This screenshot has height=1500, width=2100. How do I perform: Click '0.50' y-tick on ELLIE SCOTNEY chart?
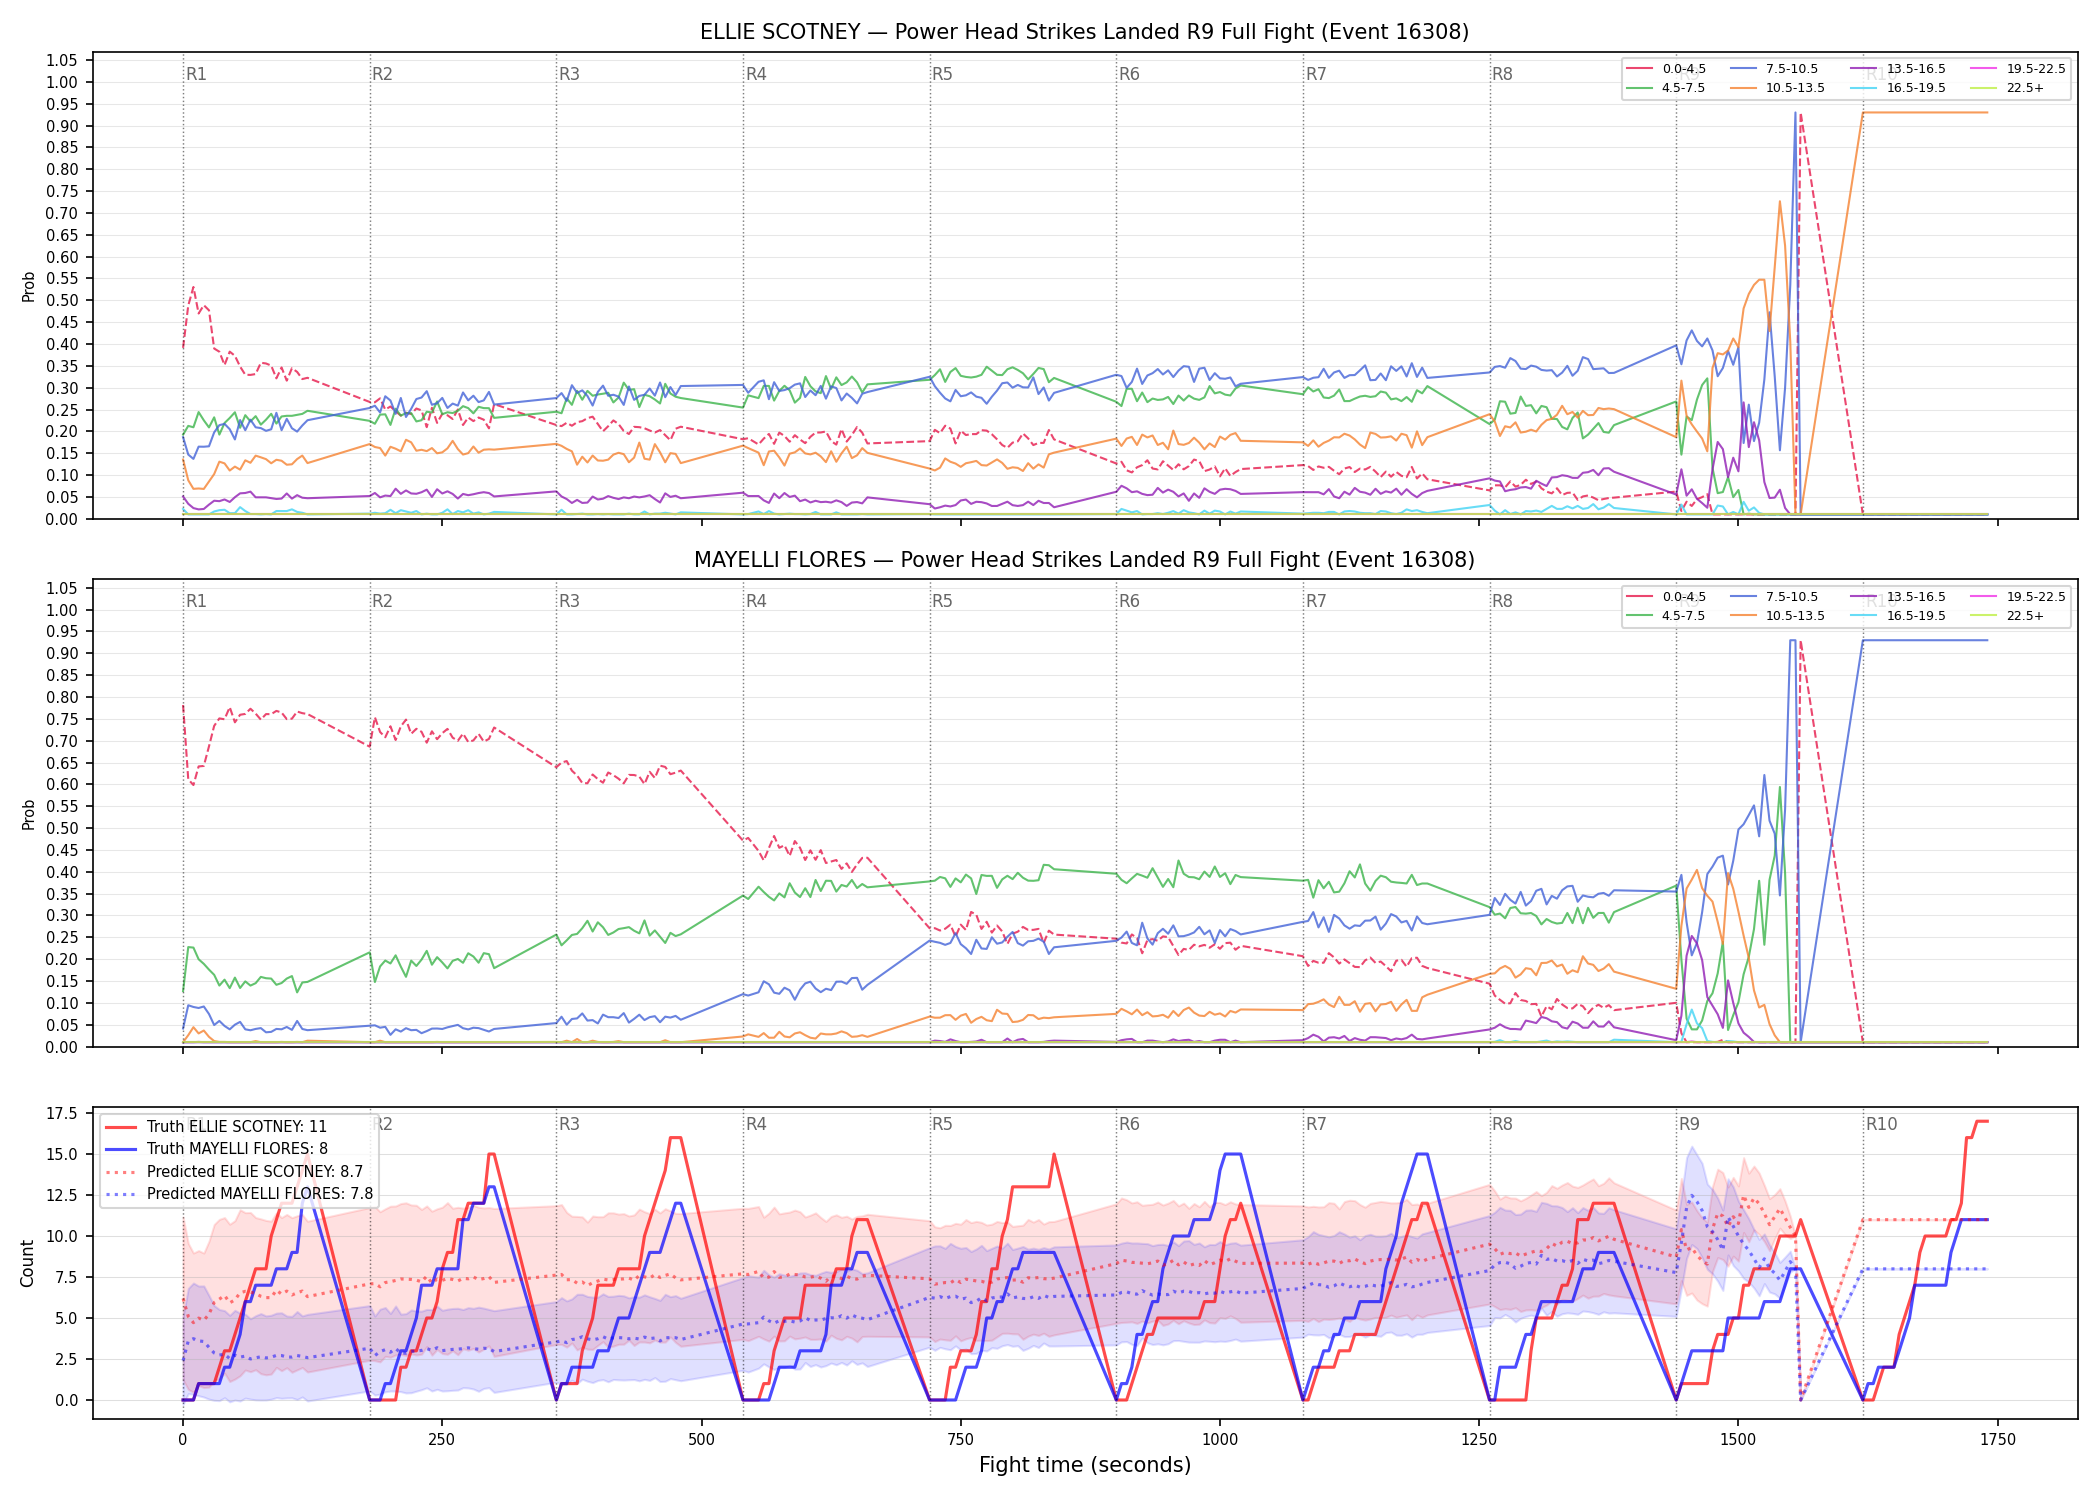tap(62, 301)
